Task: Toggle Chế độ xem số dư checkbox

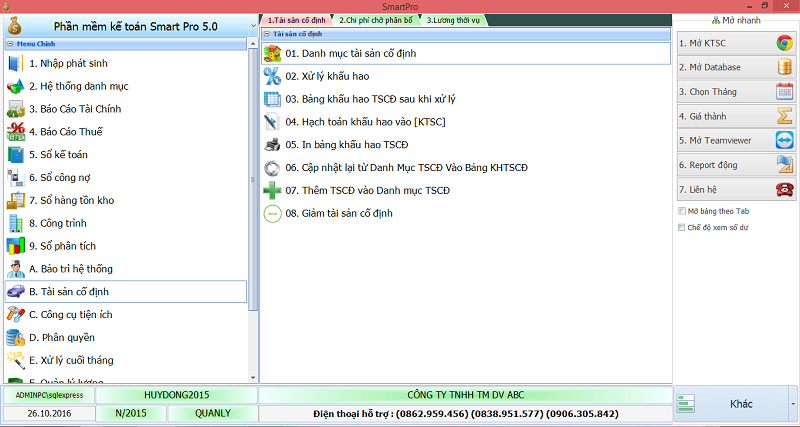Action: pyautogui.click(x=681, y=228)
